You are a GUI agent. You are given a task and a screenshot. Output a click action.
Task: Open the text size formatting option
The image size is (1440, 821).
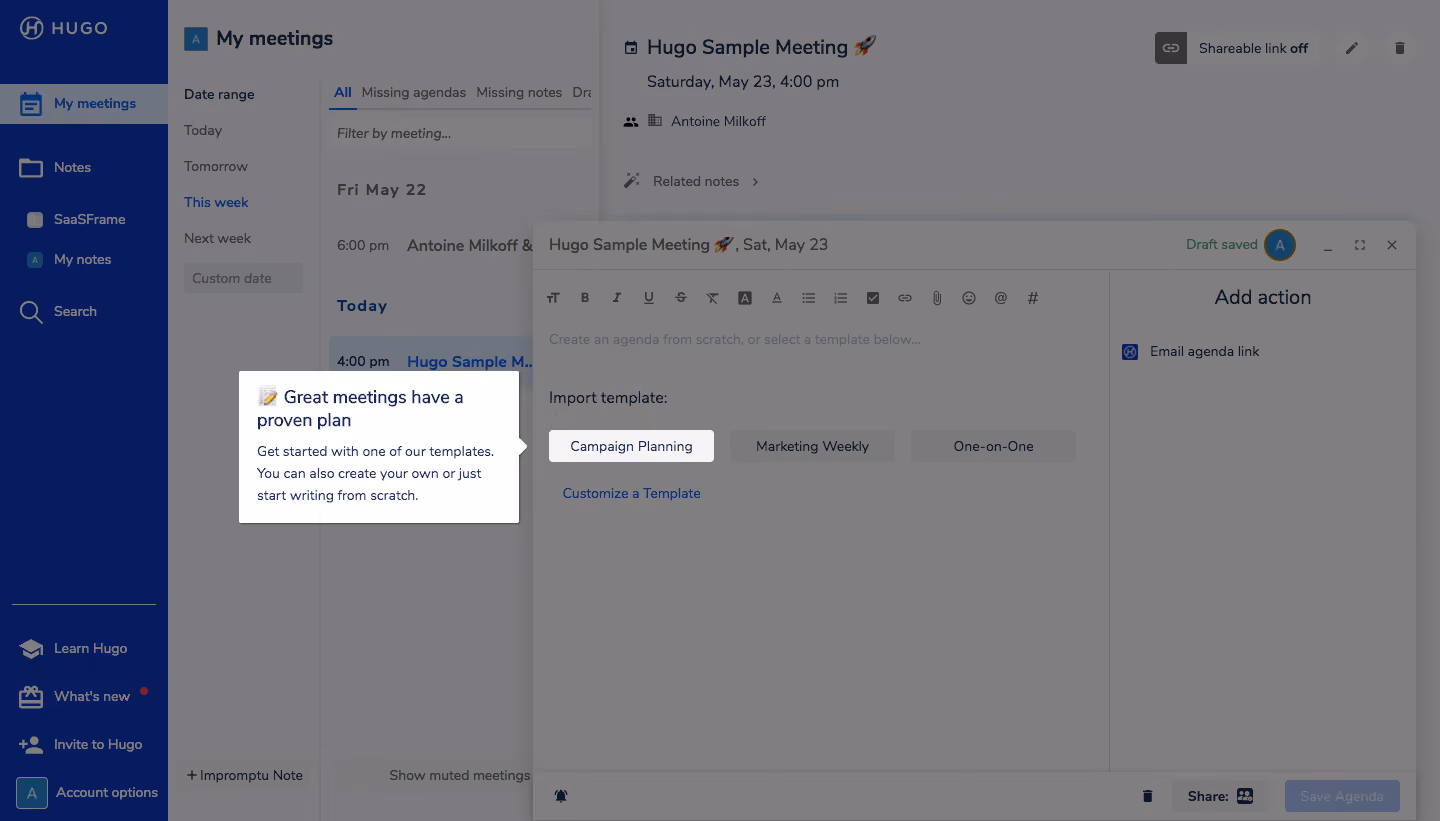click(553, 298)
